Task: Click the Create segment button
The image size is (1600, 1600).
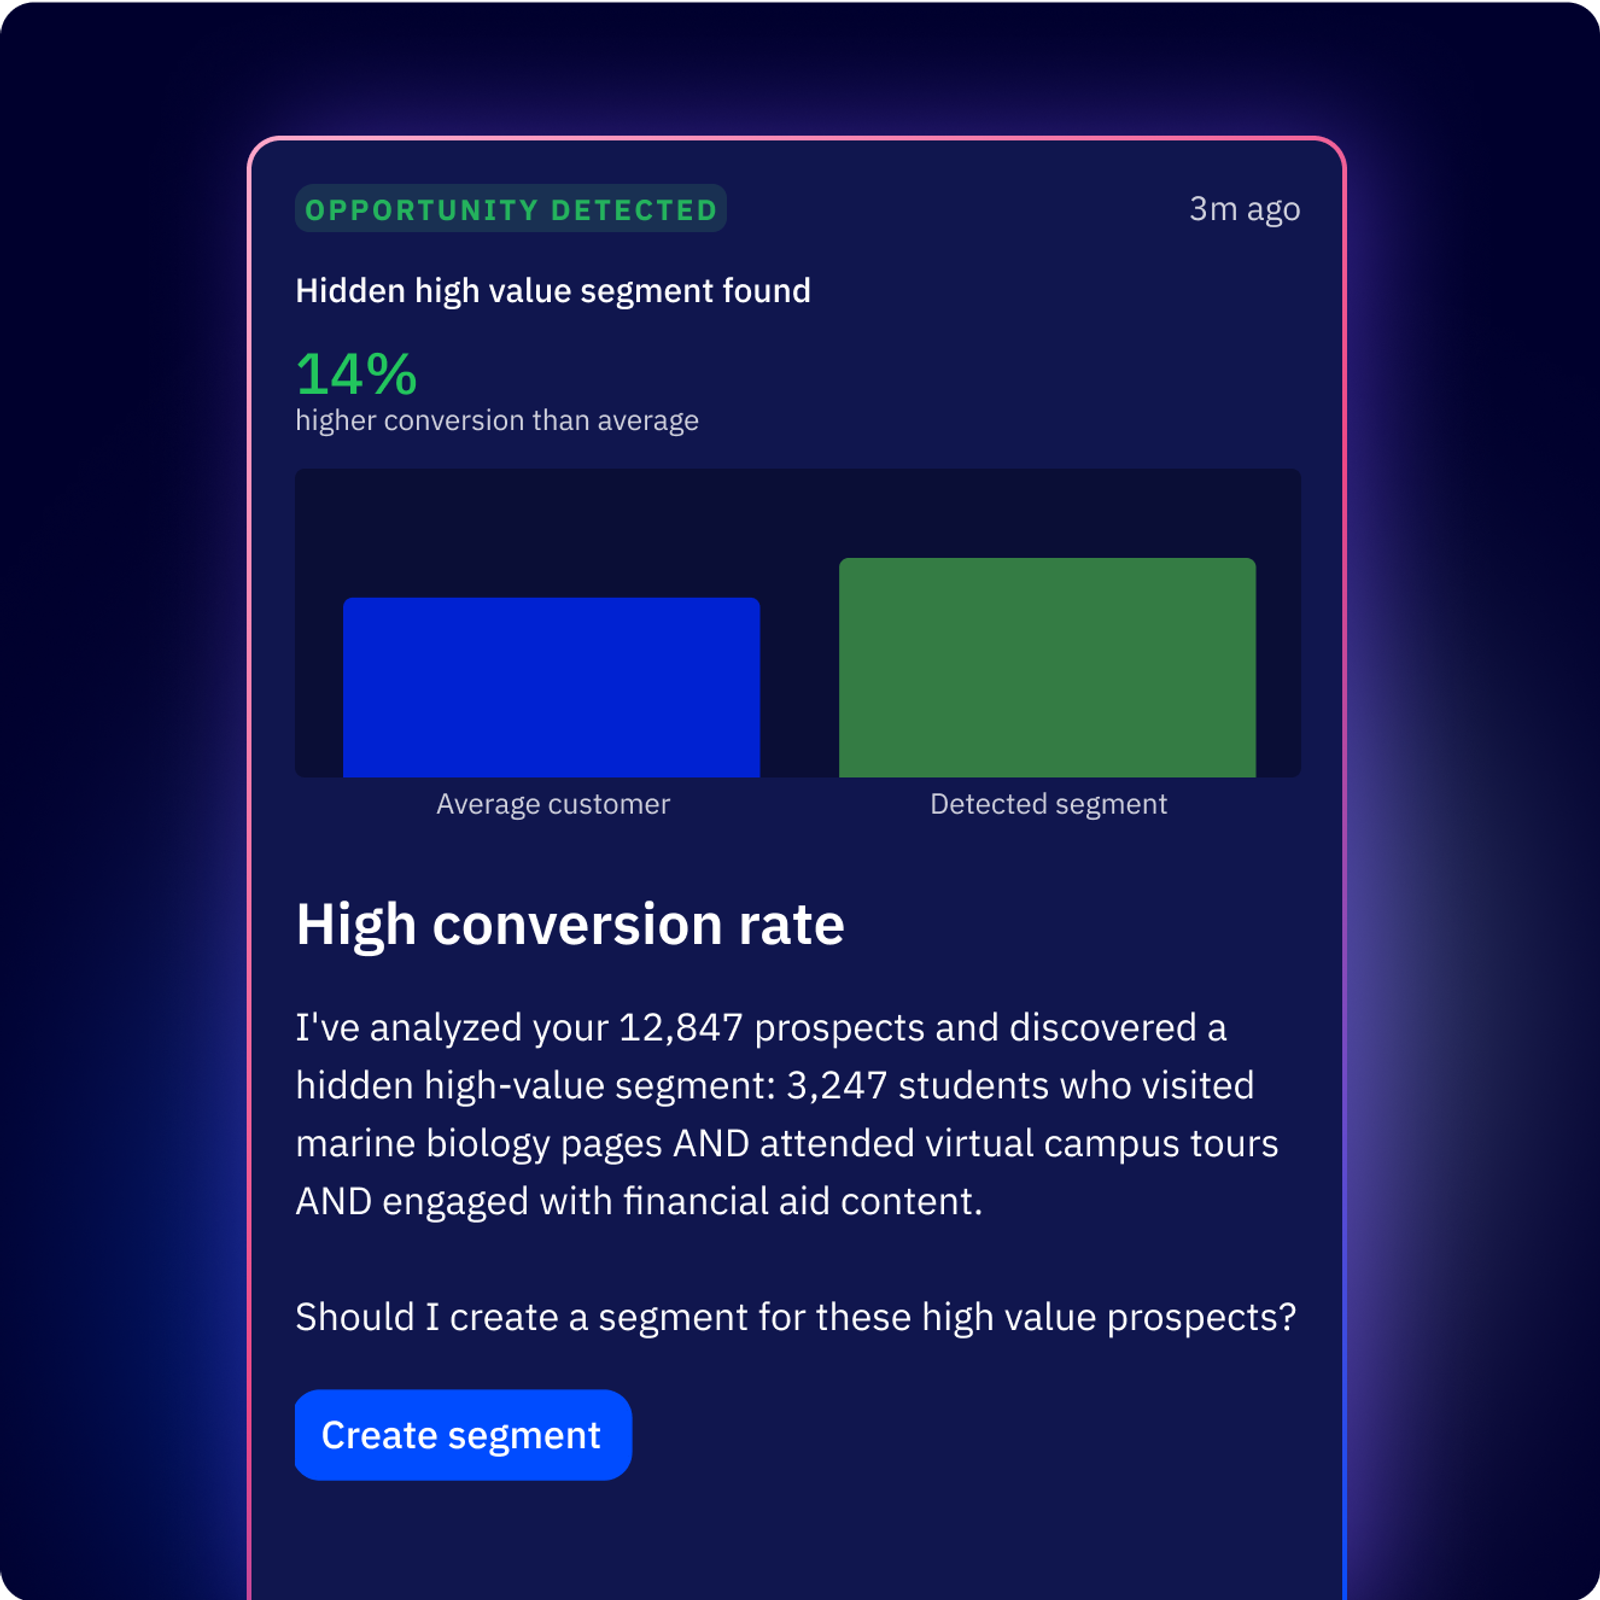Action: [462, 1435]
